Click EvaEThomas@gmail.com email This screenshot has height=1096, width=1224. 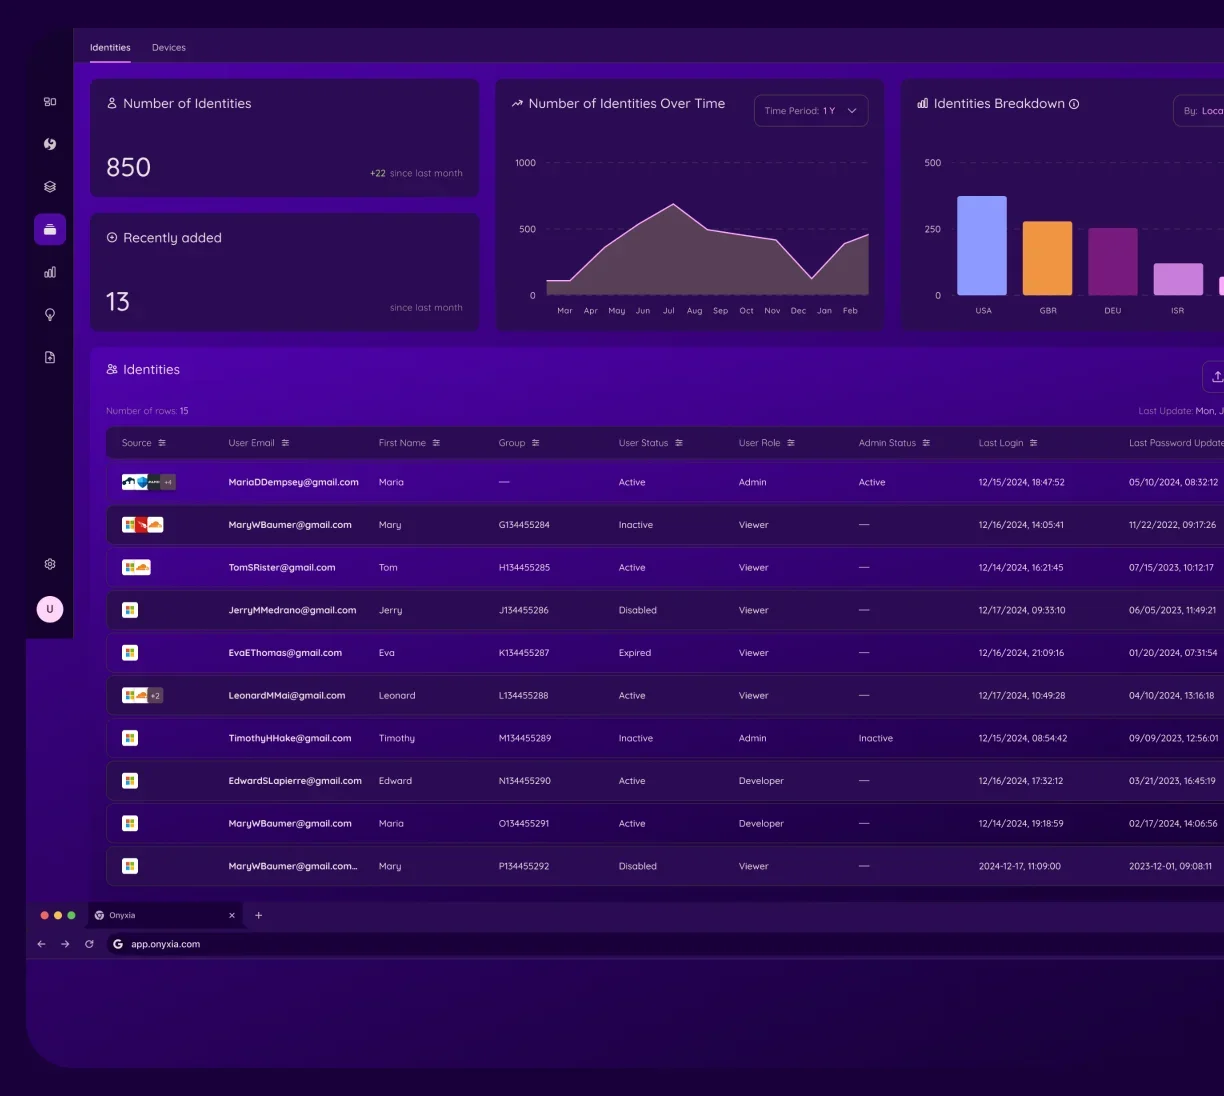(x=285, y=653)
